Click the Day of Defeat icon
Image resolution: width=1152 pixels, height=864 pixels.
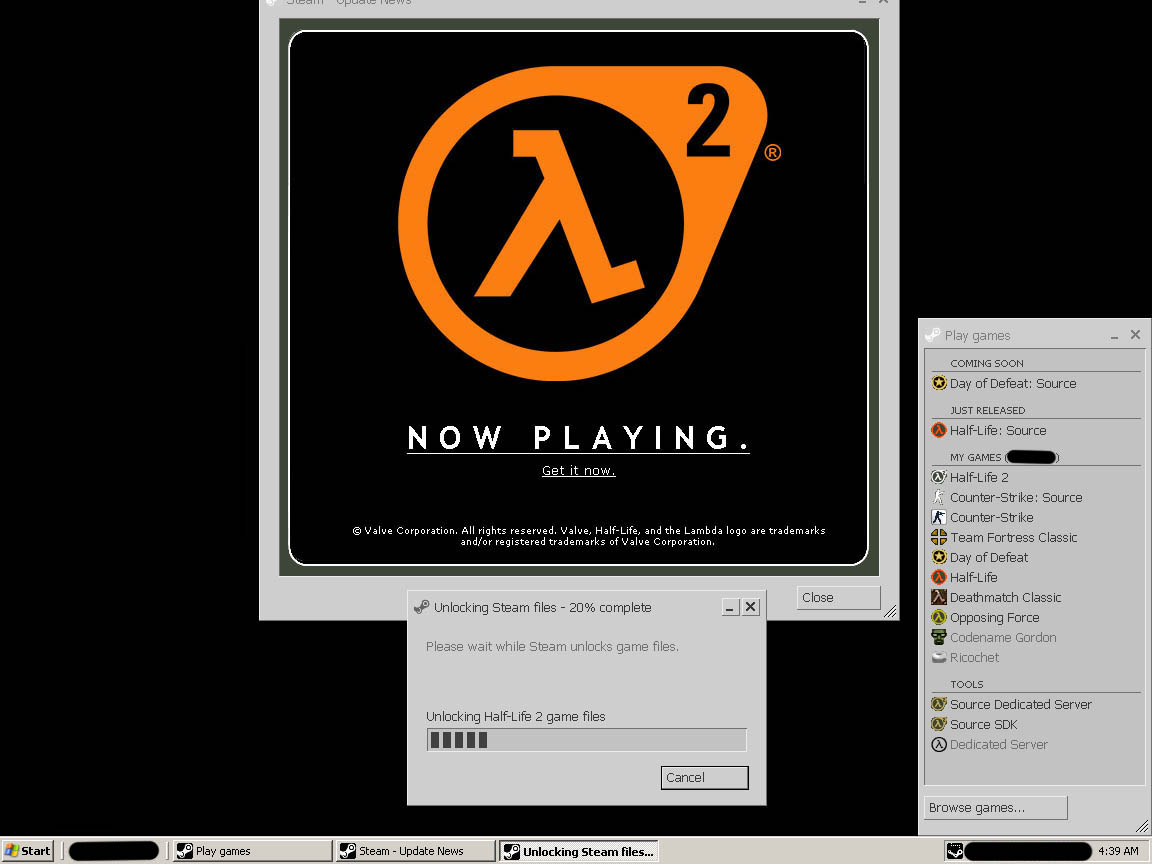[x=939, y=557]
